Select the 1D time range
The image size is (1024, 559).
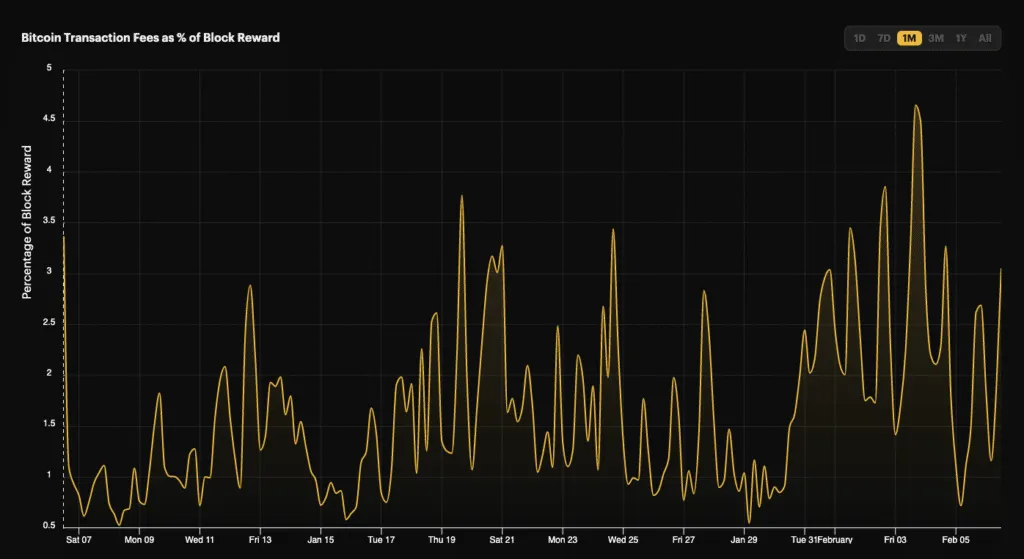coord(859,39)
